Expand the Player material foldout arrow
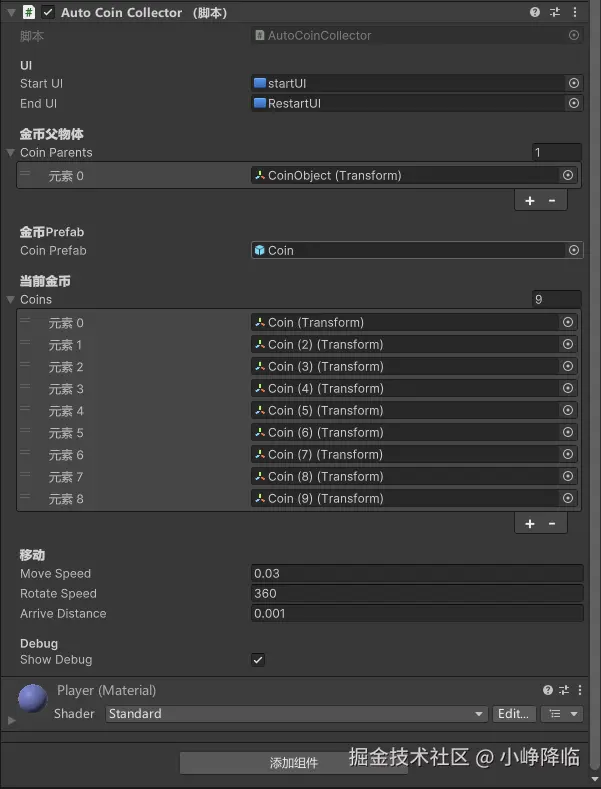Viewport: 601px width, 789px height. (x=11, y=719)
